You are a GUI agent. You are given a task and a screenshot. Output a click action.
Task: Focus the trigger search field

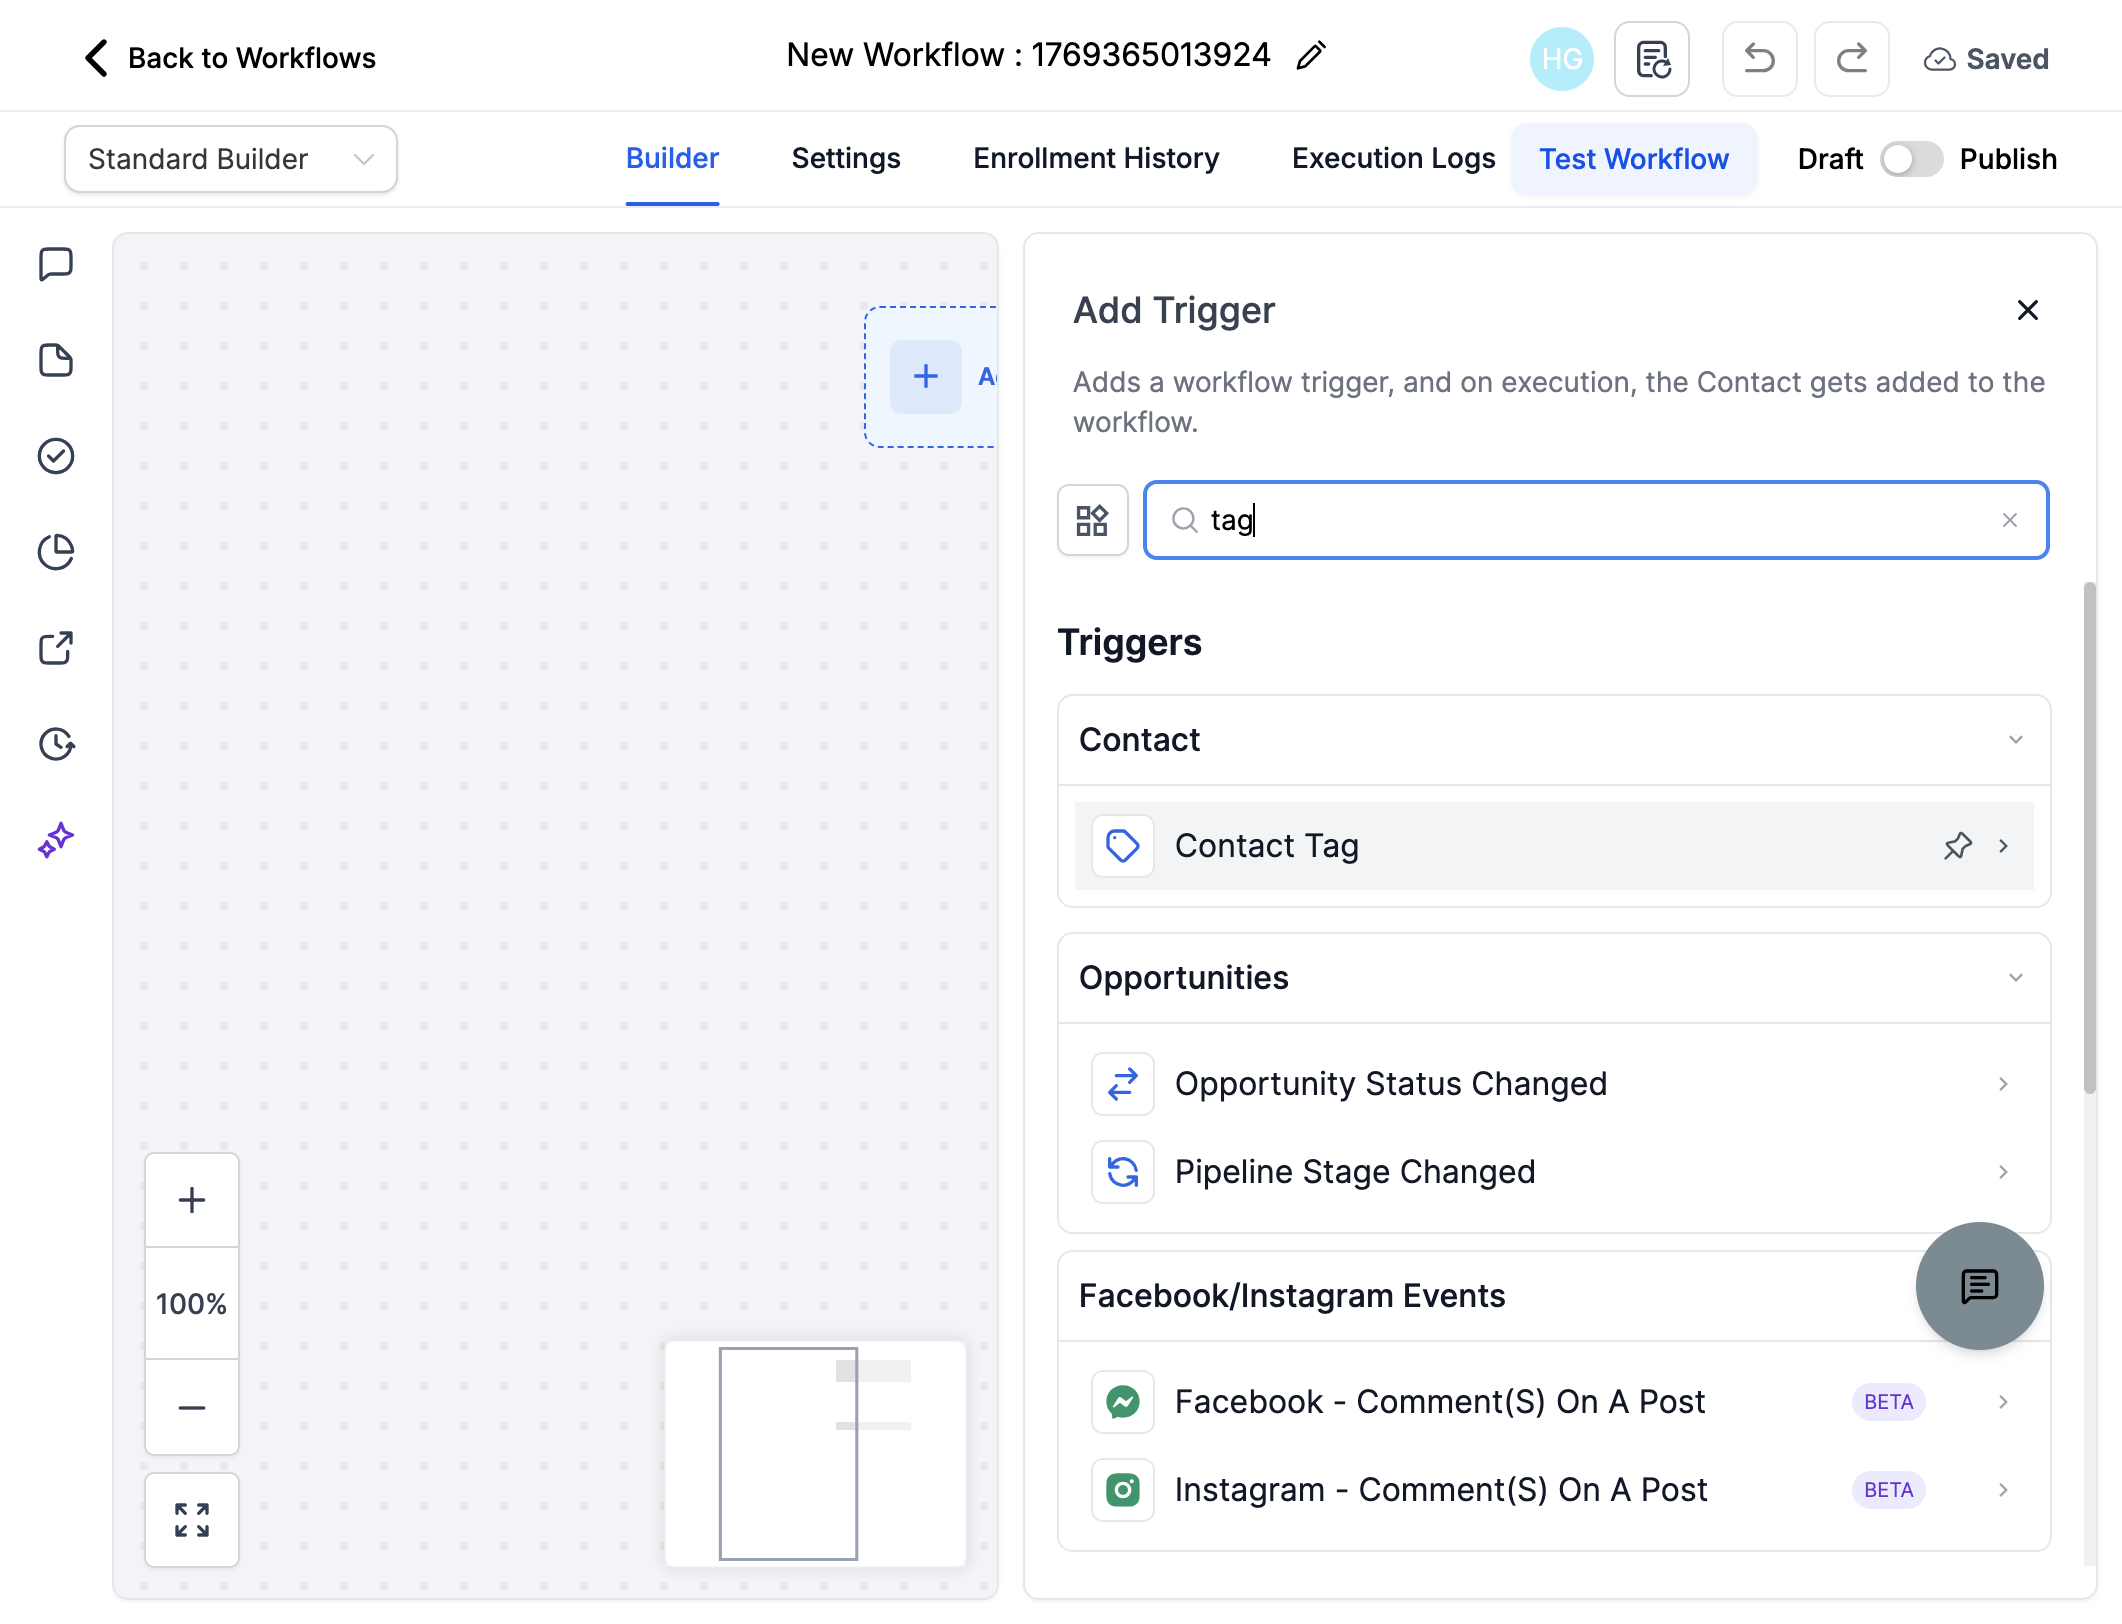click(x=1596, y=520)
